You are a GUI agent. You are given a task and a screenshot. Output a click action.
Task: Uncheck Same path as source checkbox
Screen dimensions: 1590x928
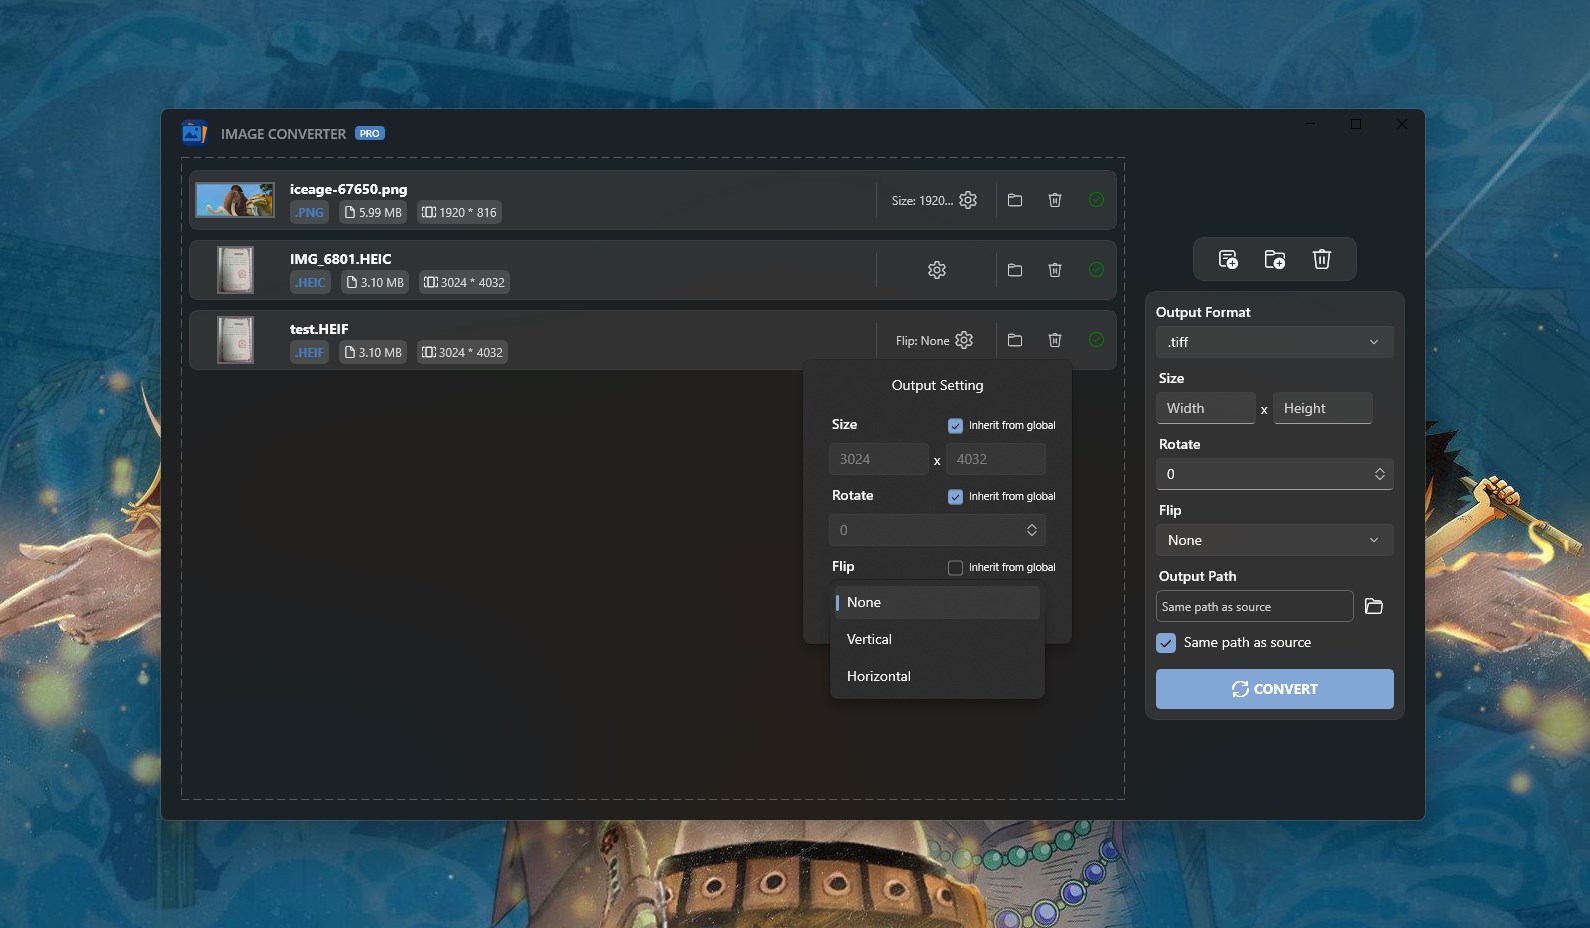point(1166,643)
